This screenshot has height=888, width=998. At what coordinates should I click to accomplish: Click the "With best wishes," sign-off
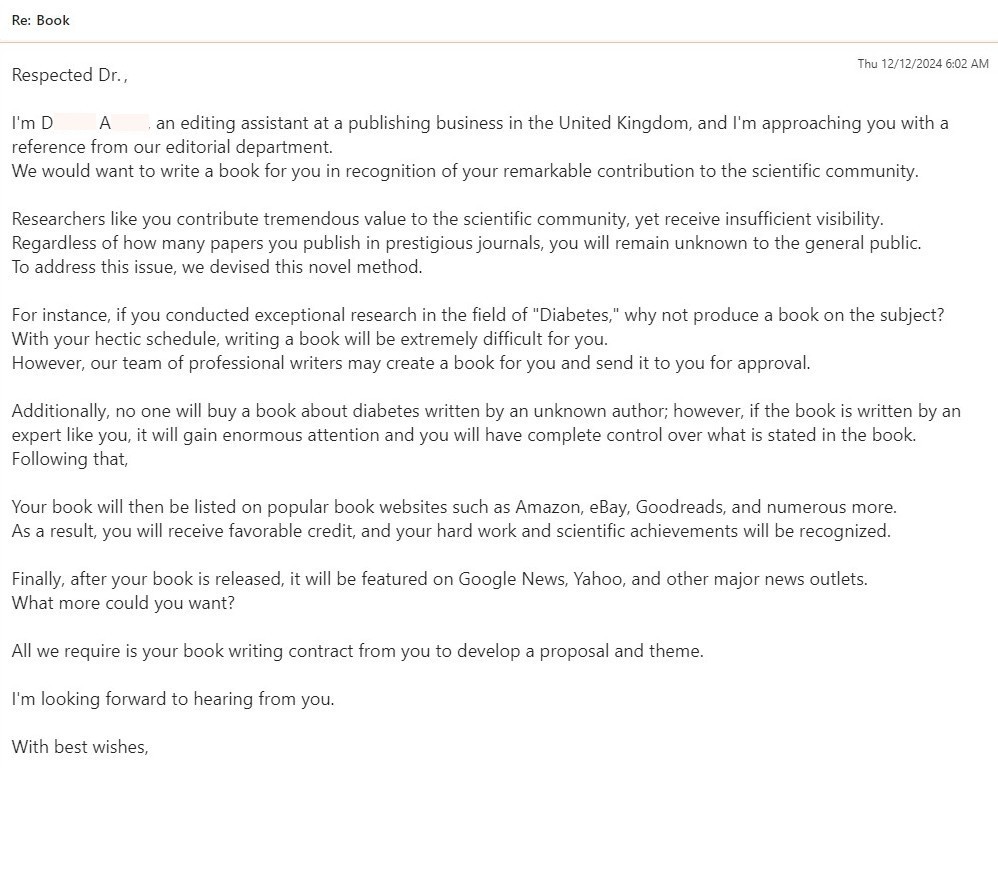click(x=80, y=747)
